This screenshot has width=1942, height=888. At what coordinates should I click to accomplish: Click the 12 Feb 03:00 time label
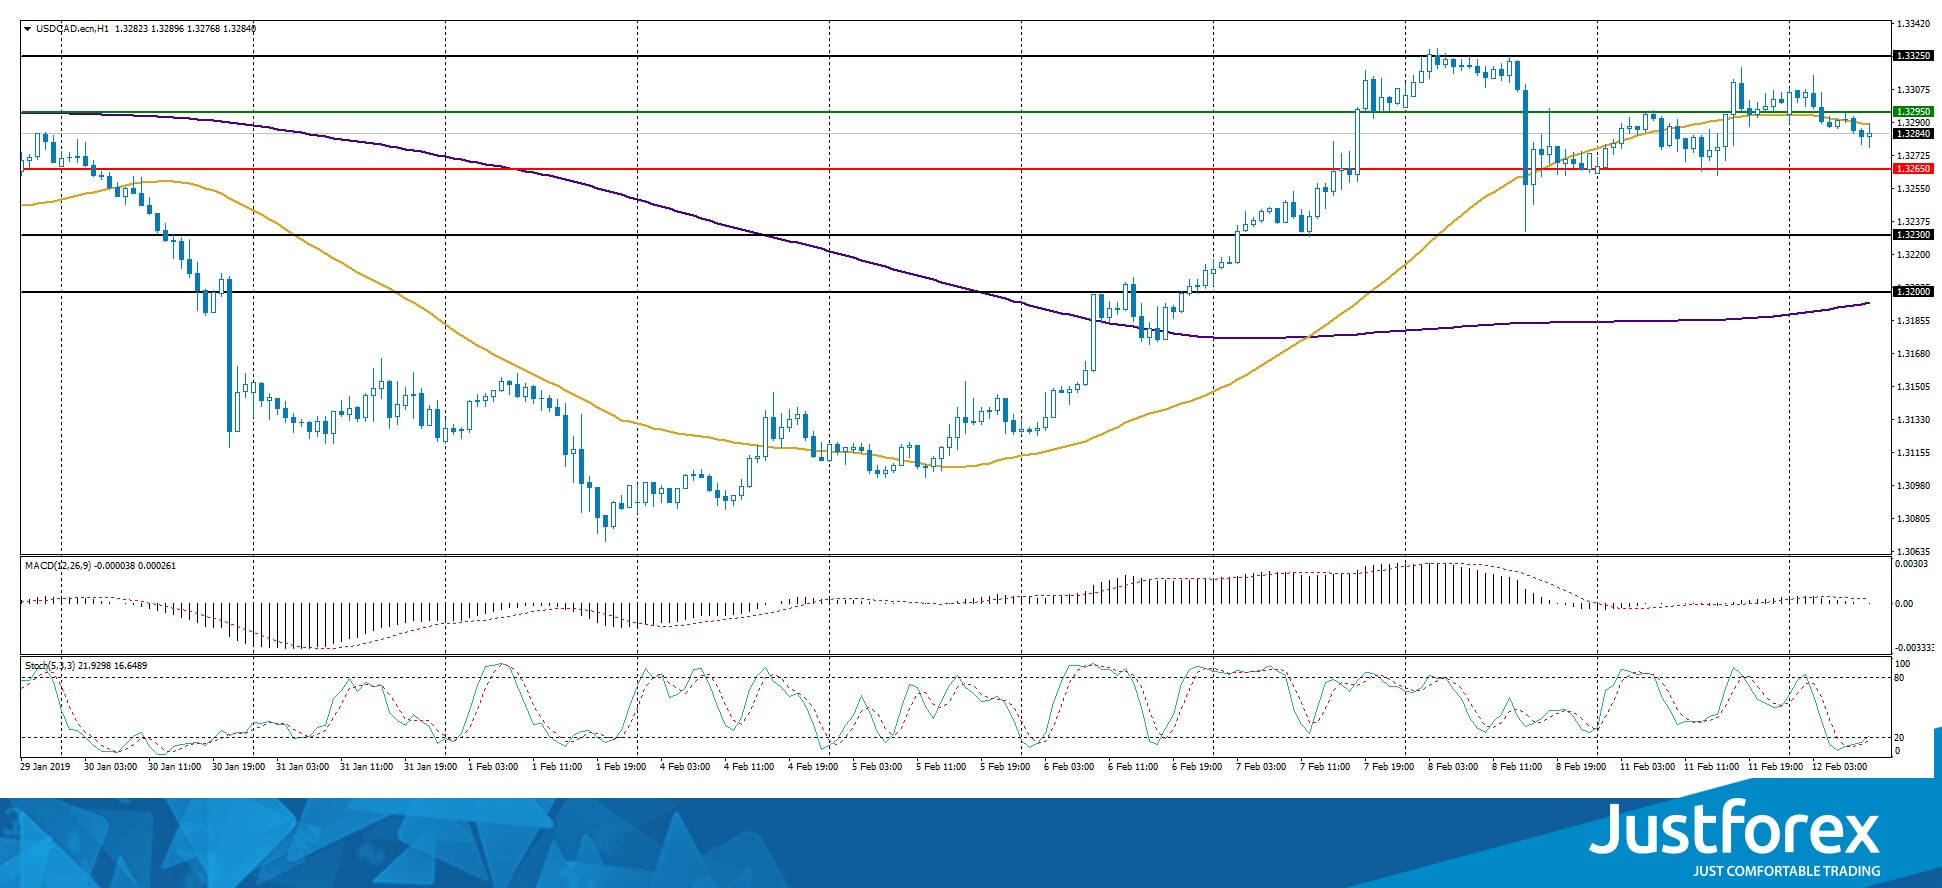click(1839, 767)
